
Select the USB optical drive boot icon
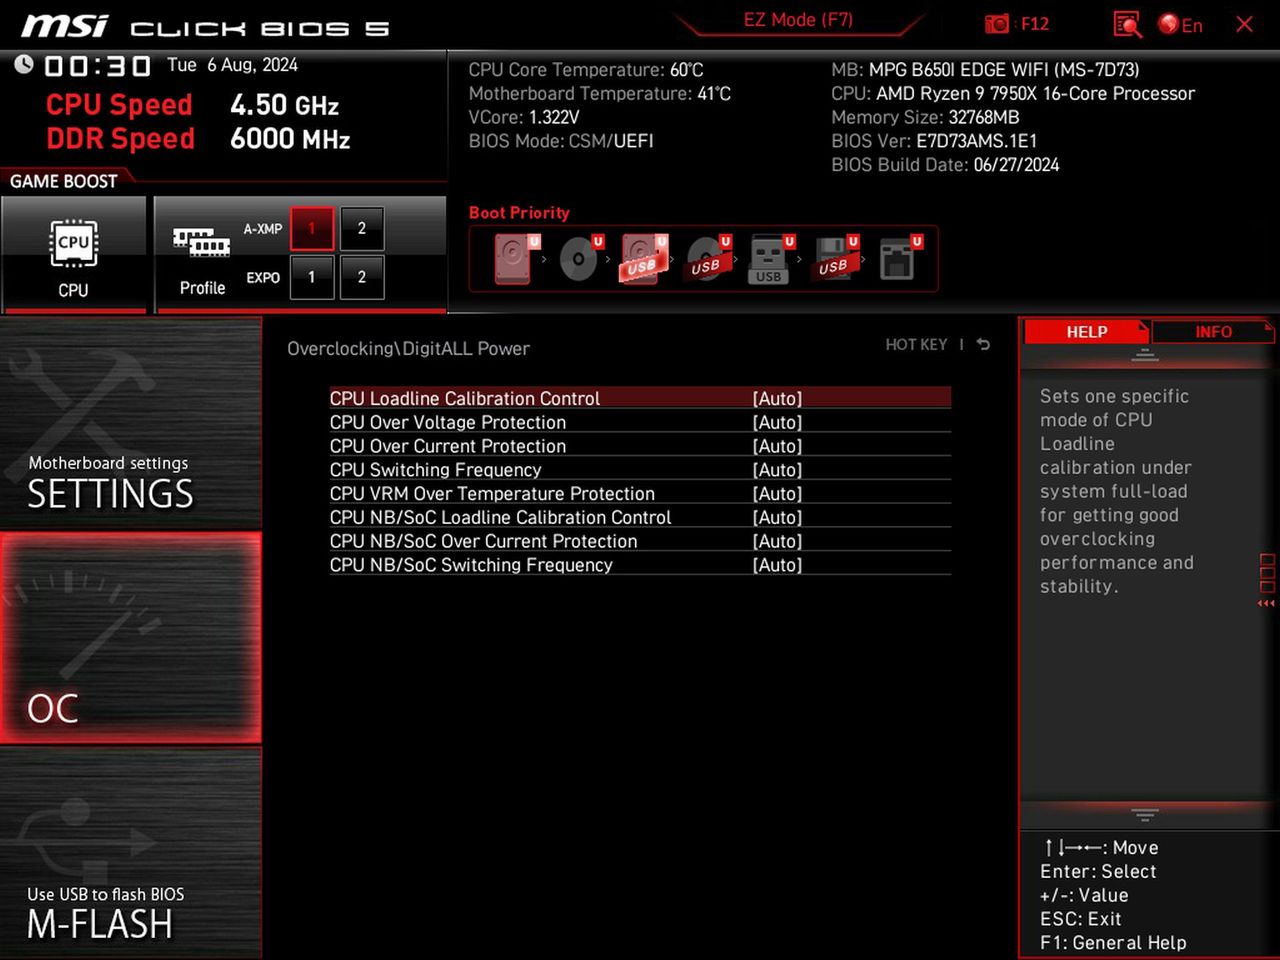[707, 259]
